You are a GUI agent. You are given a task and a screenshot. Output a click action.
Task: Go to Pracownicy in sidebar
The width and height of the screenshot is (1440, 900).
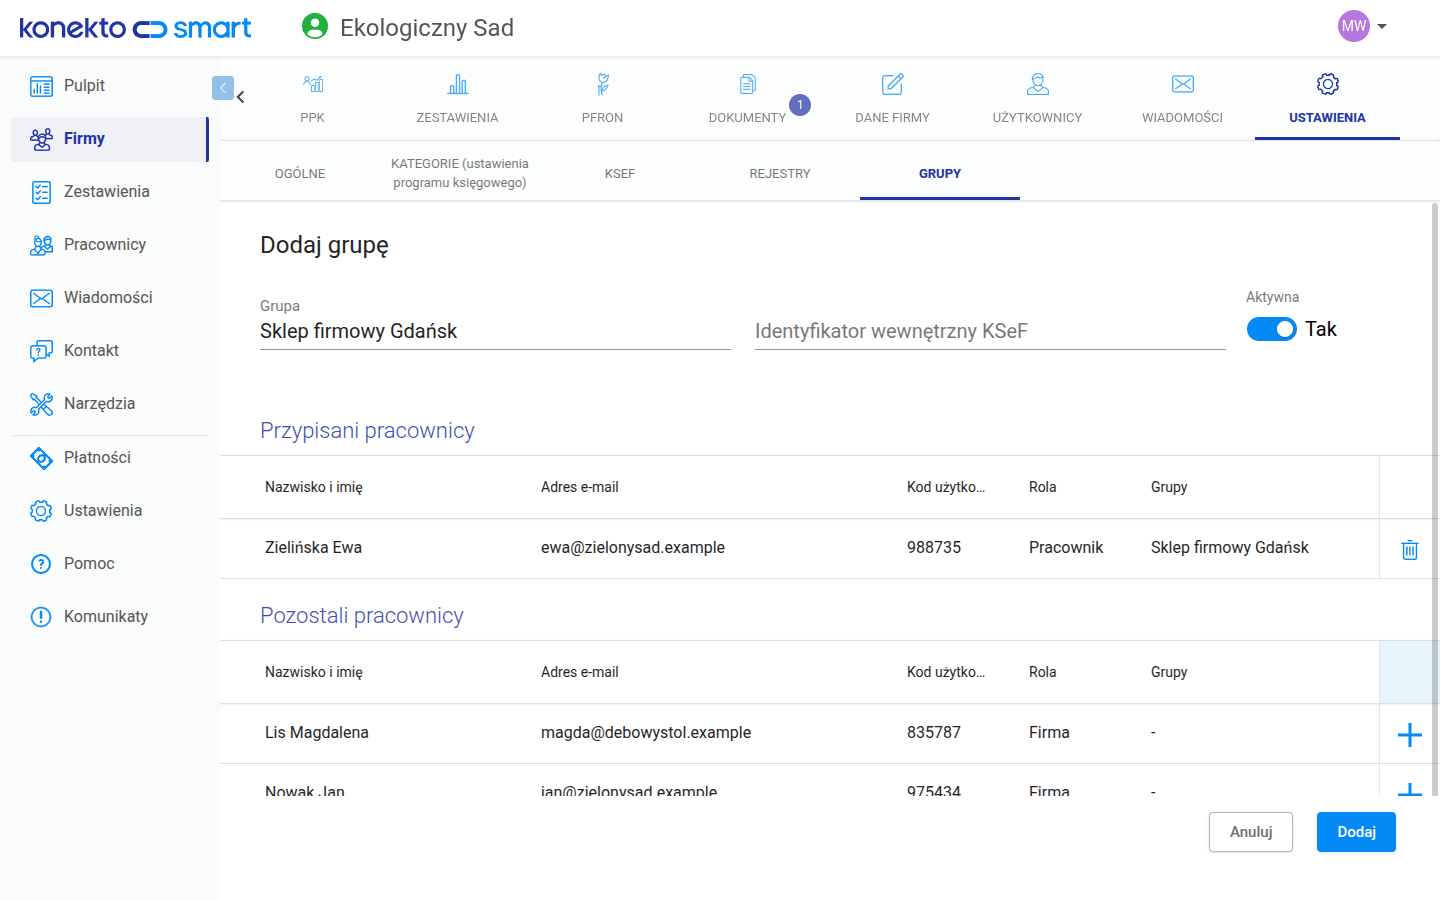(x=110, y=245)
